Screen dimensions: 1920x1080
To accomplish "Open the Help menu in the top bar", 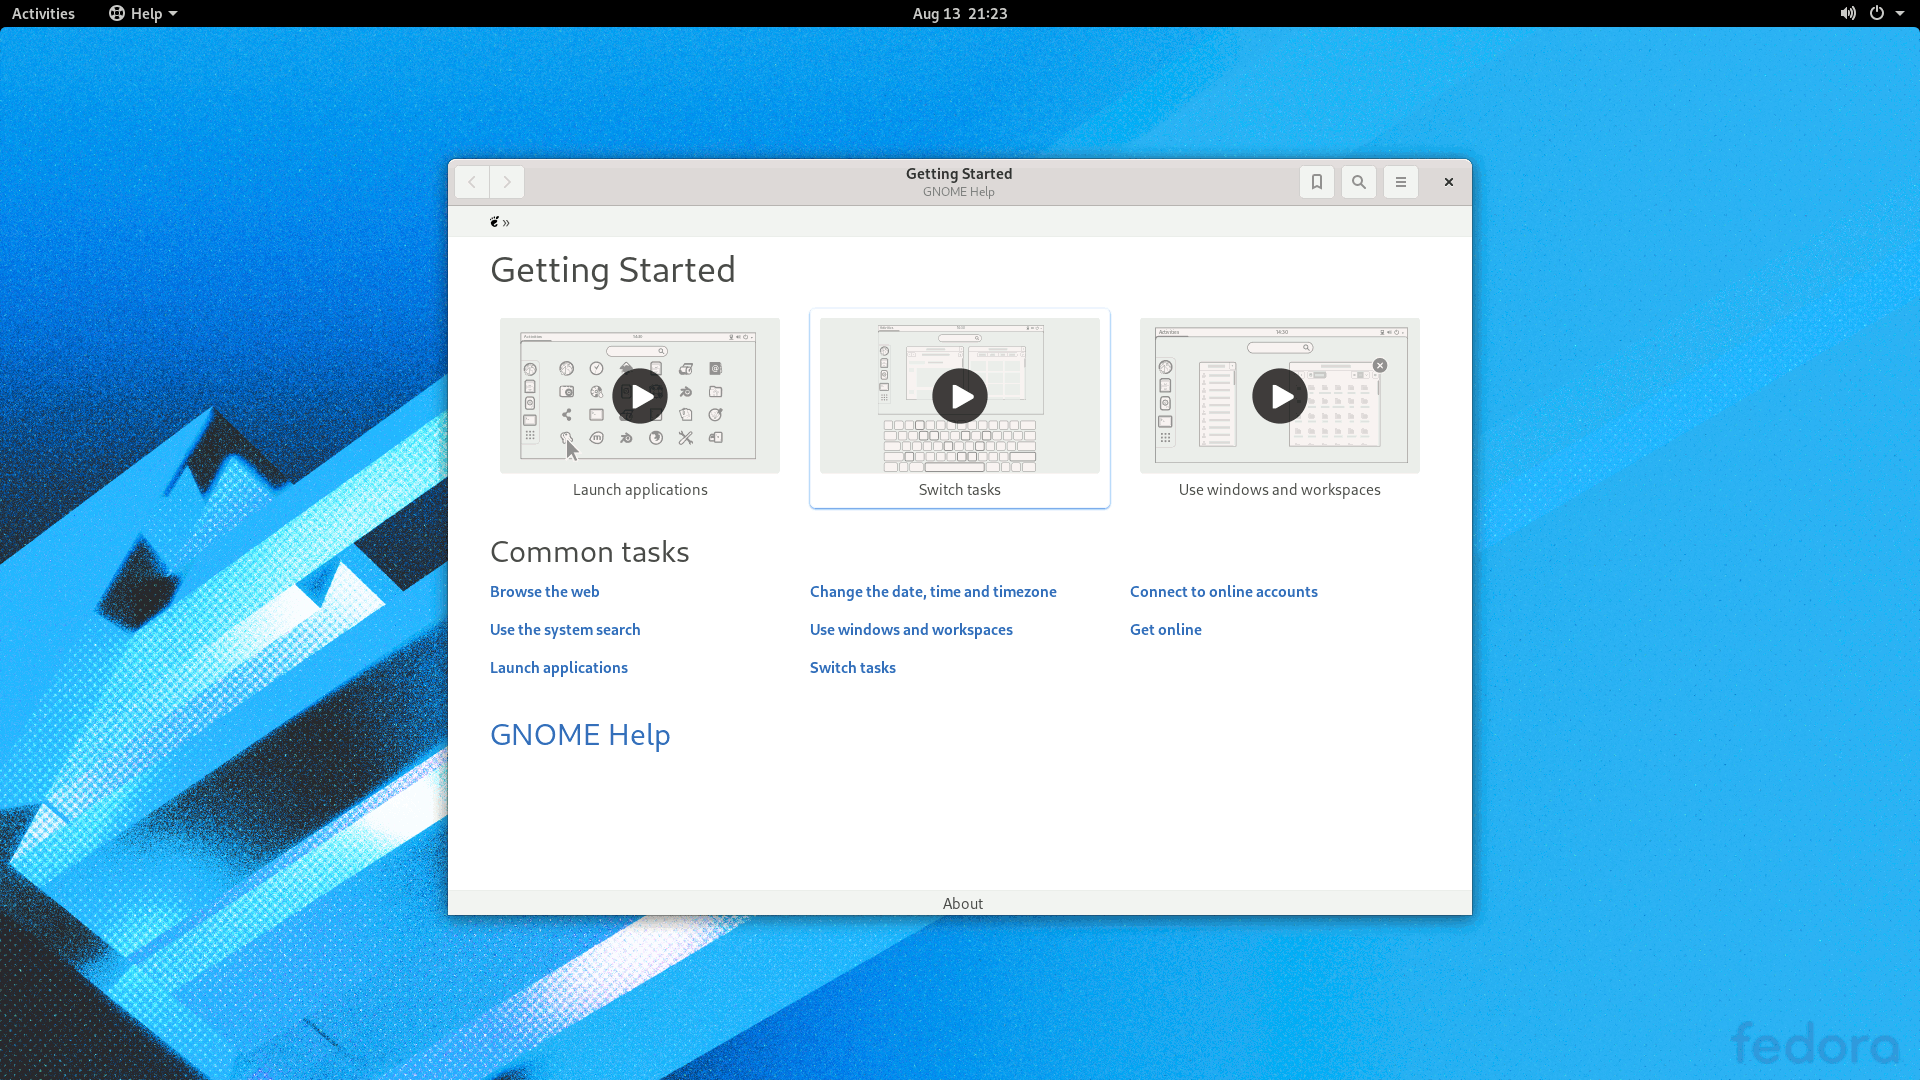I will pyautogui.click(x=148, y=13).
